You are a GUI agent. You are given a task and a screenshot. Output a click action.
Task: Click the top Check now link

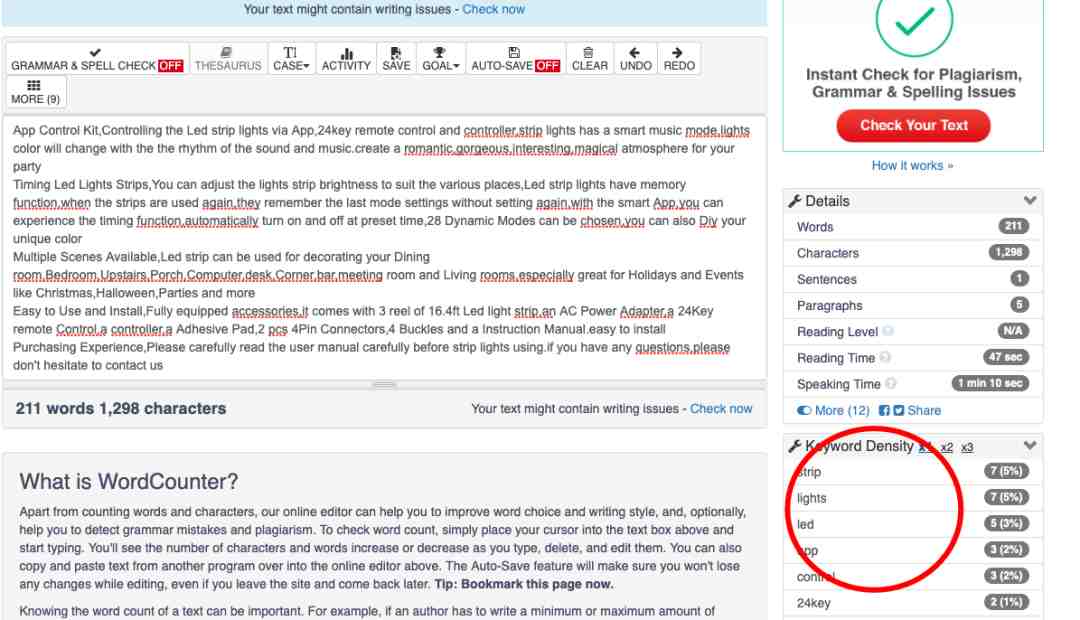click(x=493, y=10)
